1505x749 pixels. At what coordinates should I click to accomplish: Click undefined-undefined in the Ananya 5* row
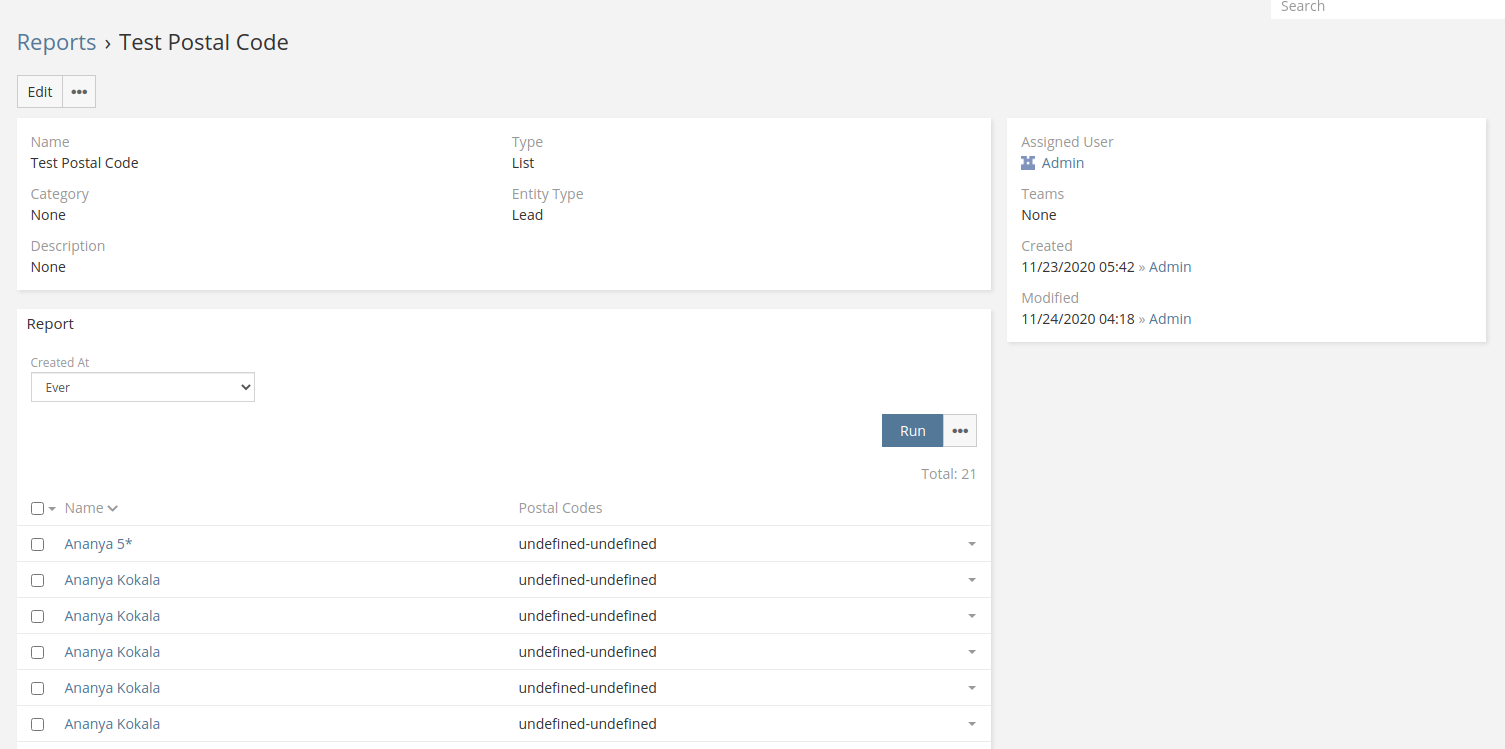(587, 544)
